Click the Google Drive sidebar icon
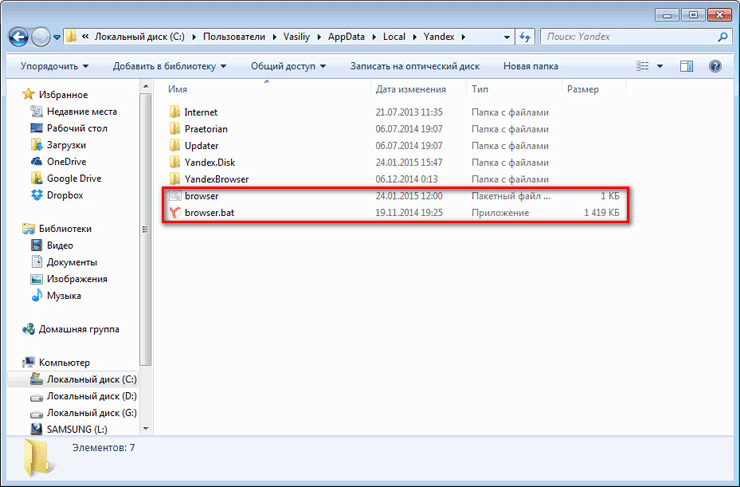 [x=36, y=178]
